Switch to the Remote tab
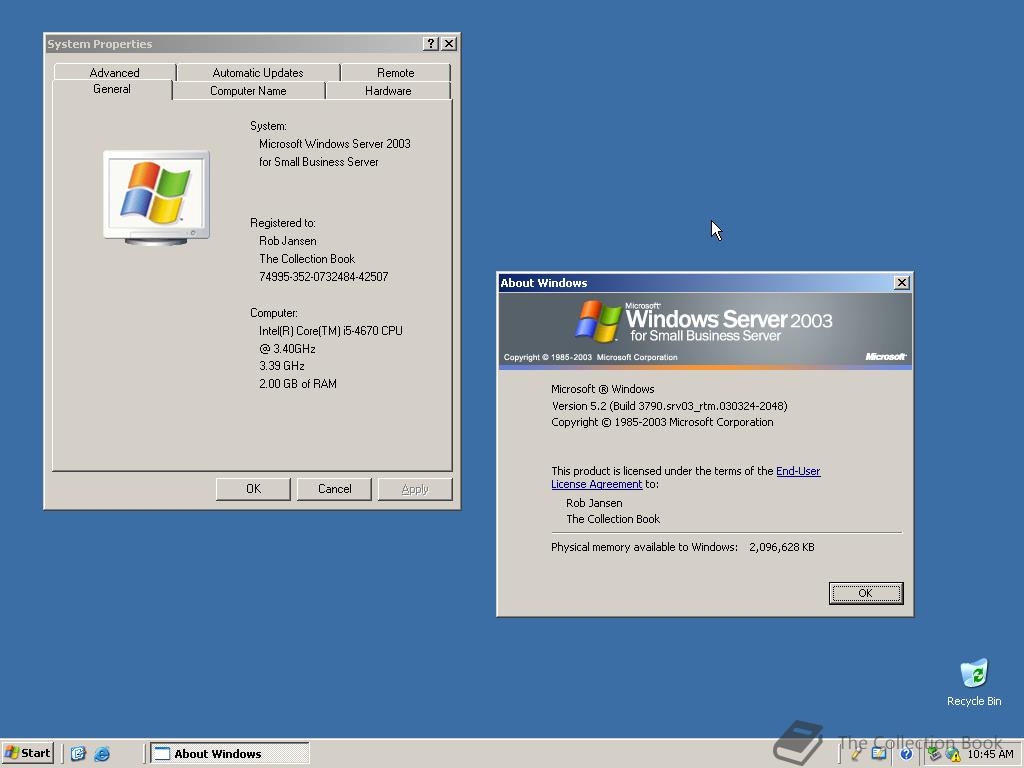Image resolution: width=1024 pixels, height=768 pixels. (396, 72)
